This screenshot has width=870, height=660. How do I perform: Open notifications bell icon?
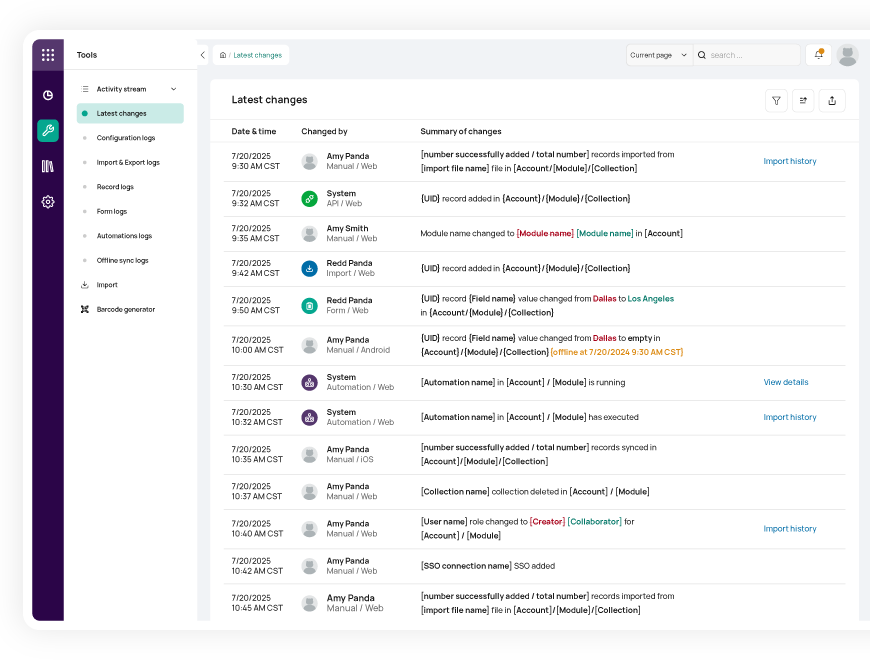[x=818, y=54]
